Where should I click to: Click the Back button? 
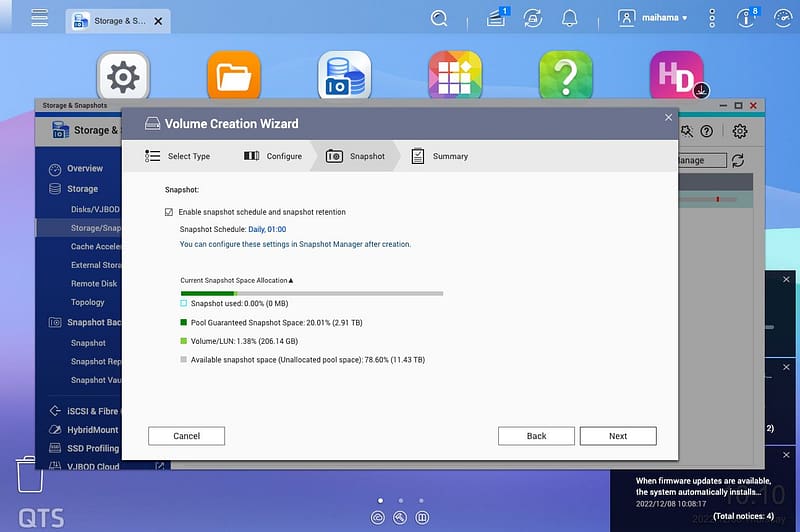(536, 436)
